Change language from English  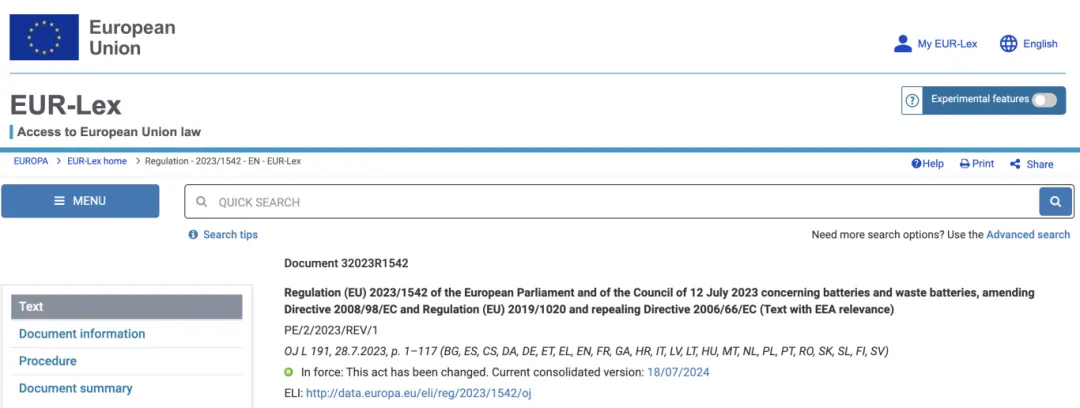pyautogui.click(x=1039, y=44)
